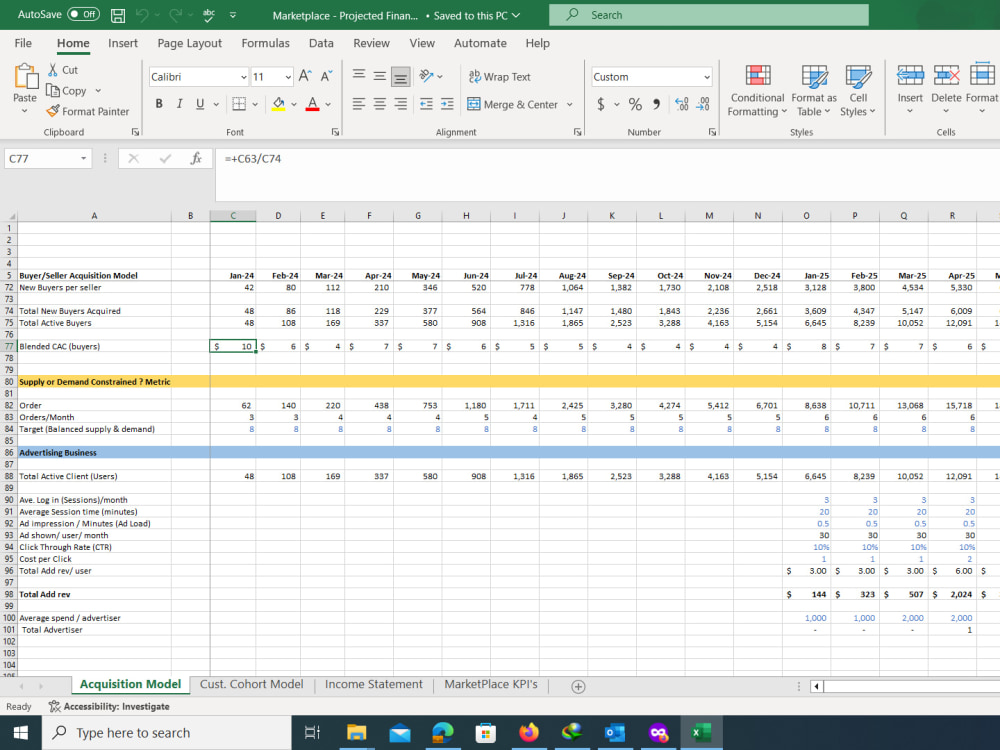The width and height of the screenshot is (1000, 750).
Task: Click Increase Font Size icon
Action: click(305, 77)
